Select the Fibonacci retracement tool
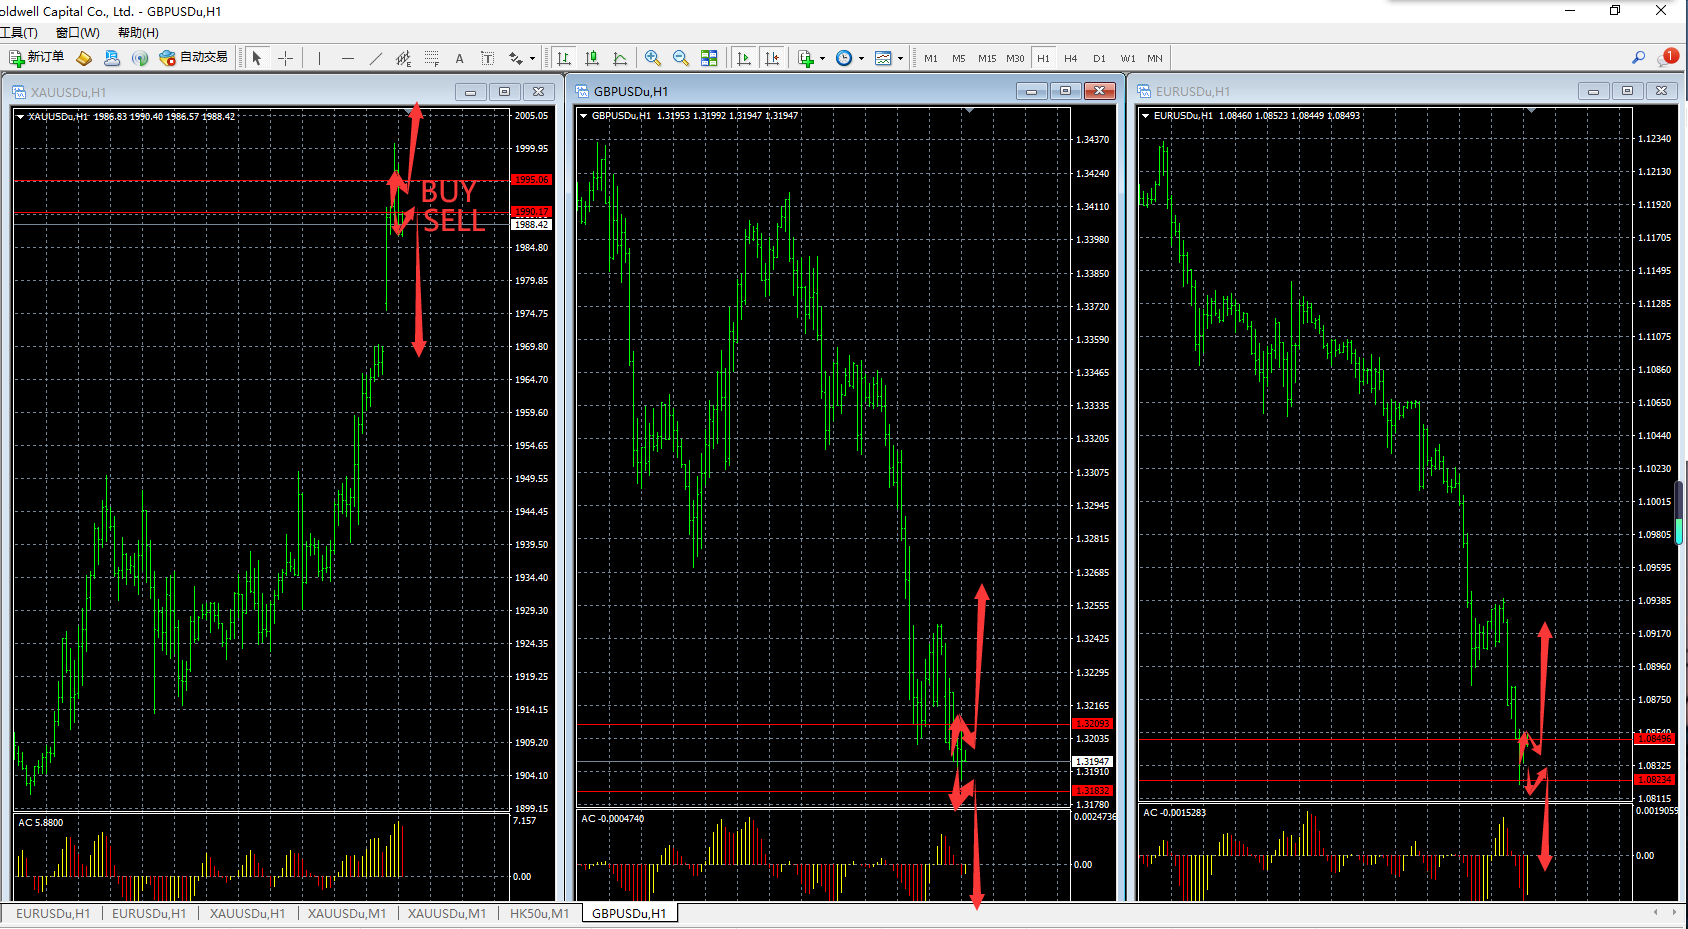Viewport: 1688px width, 929px height. point(432,58)
